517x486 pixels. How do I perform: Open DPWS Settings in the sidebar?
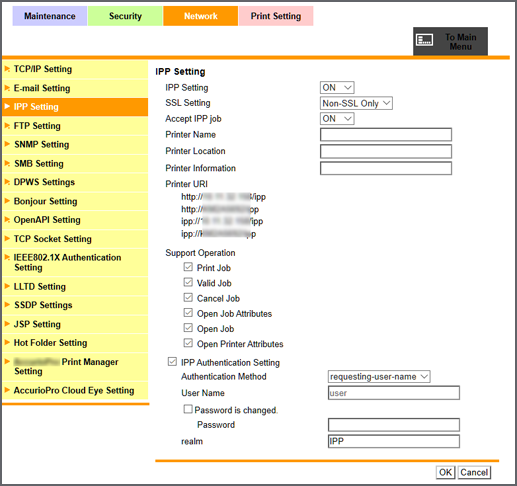point(75,182)
